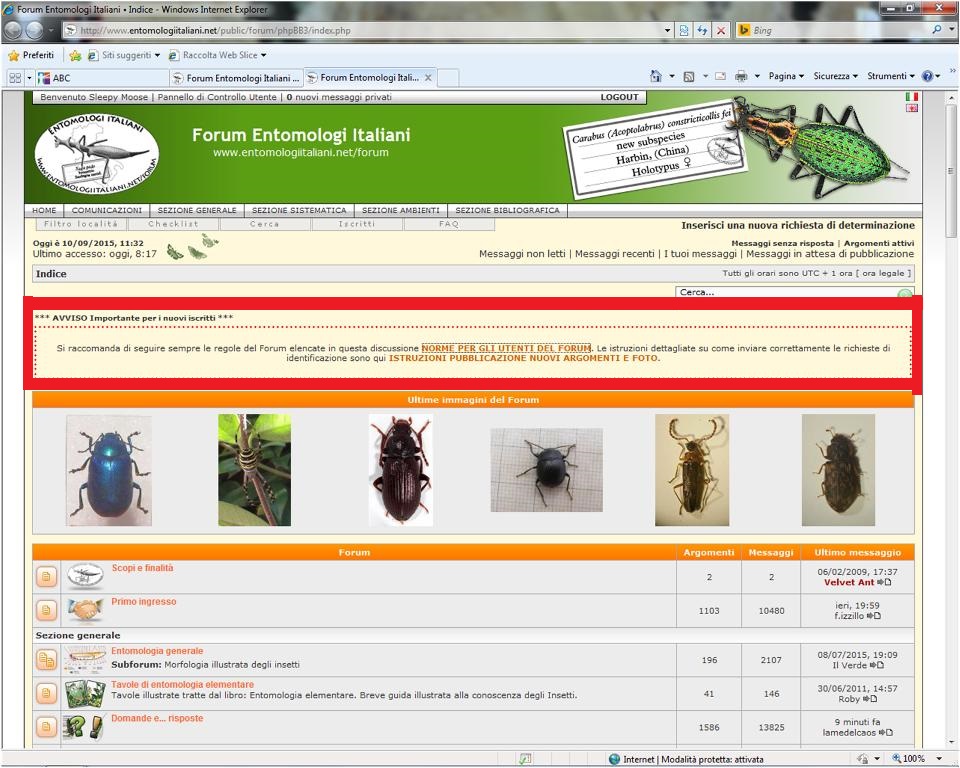Click the Cerca... search field

click(785, 293)
